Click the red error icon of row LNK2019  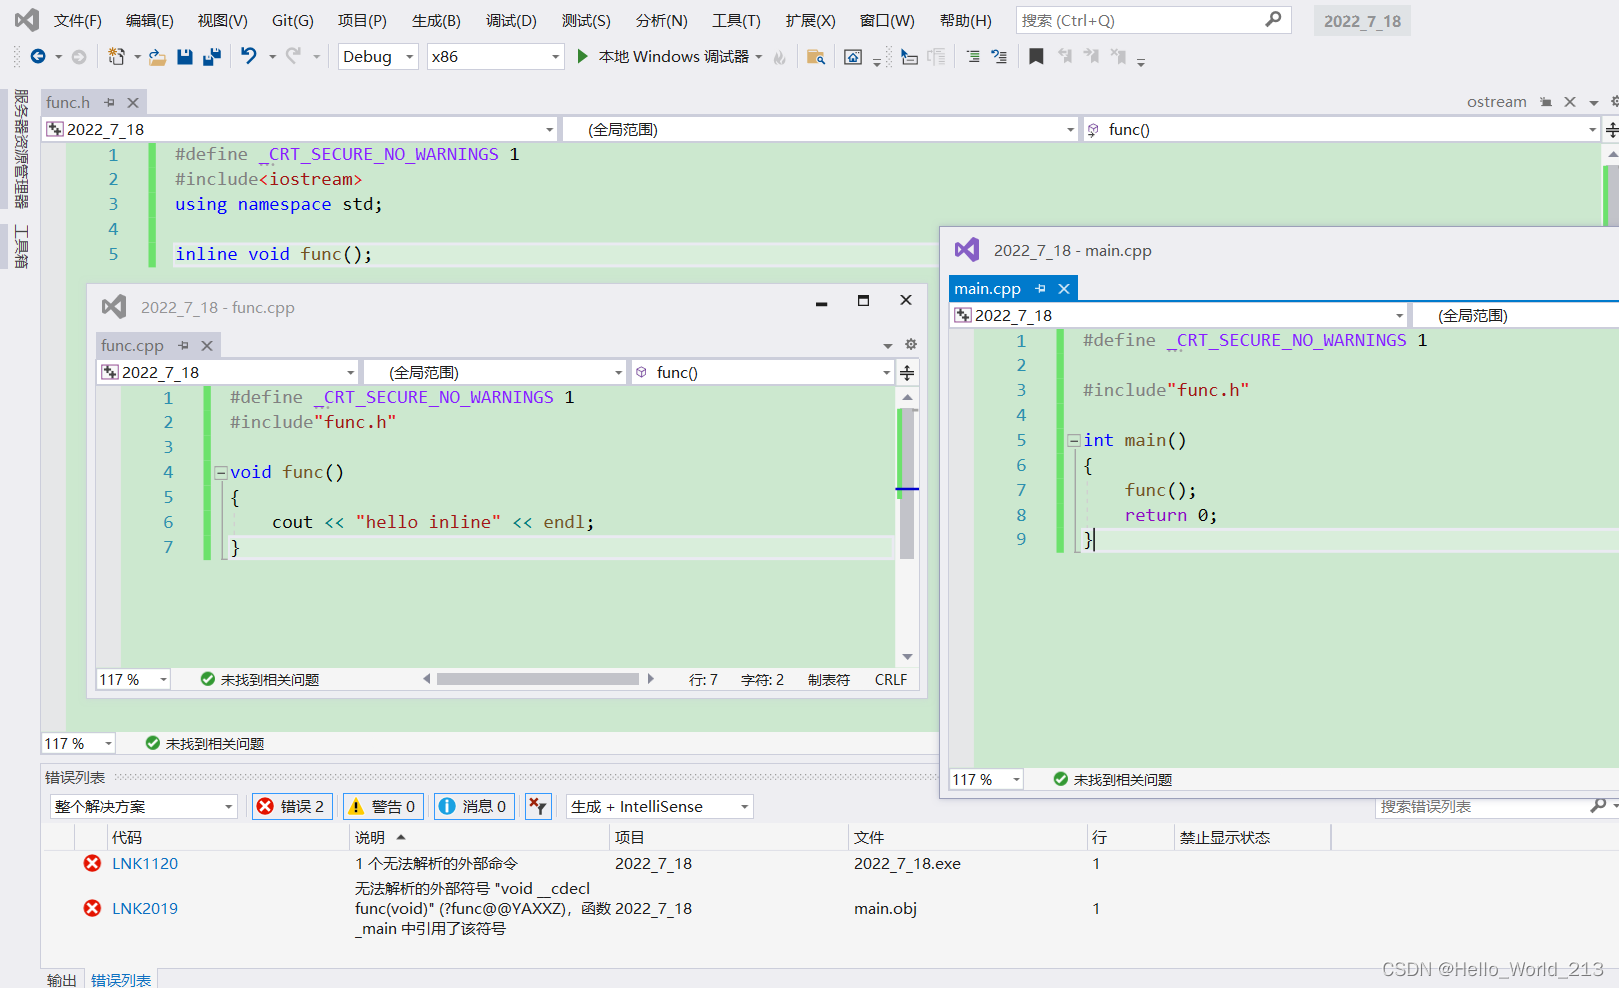click(92, 908)
